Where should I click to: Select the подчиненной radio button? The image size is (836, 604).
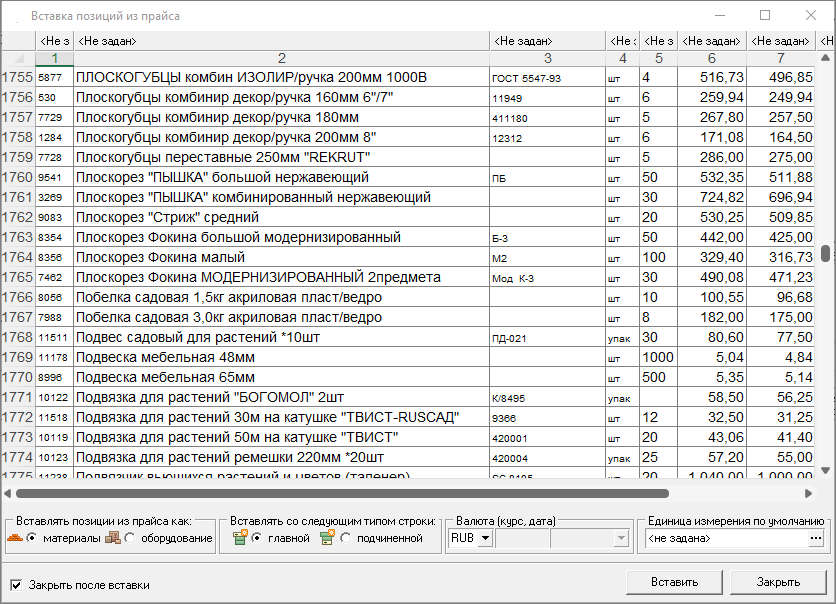[346, 539]
